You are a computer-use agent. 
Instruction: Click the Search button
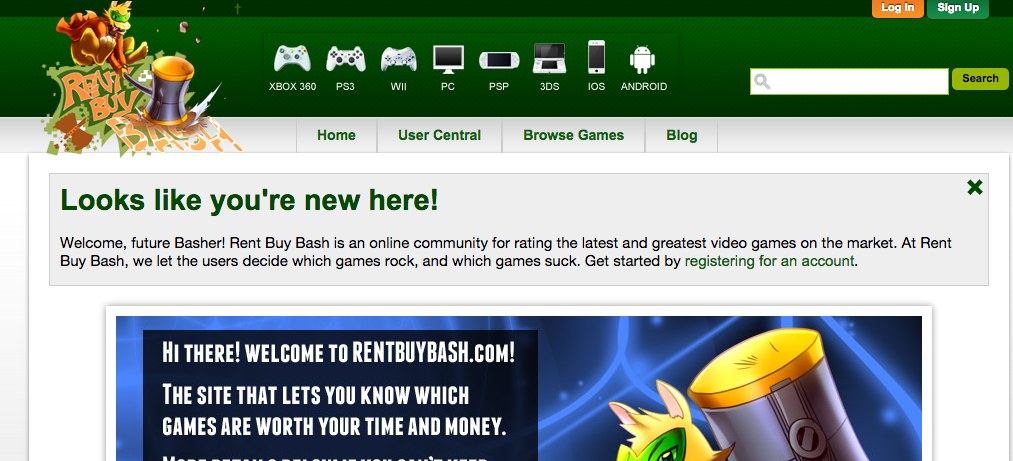pyautogui.click(x=980, y=79)
